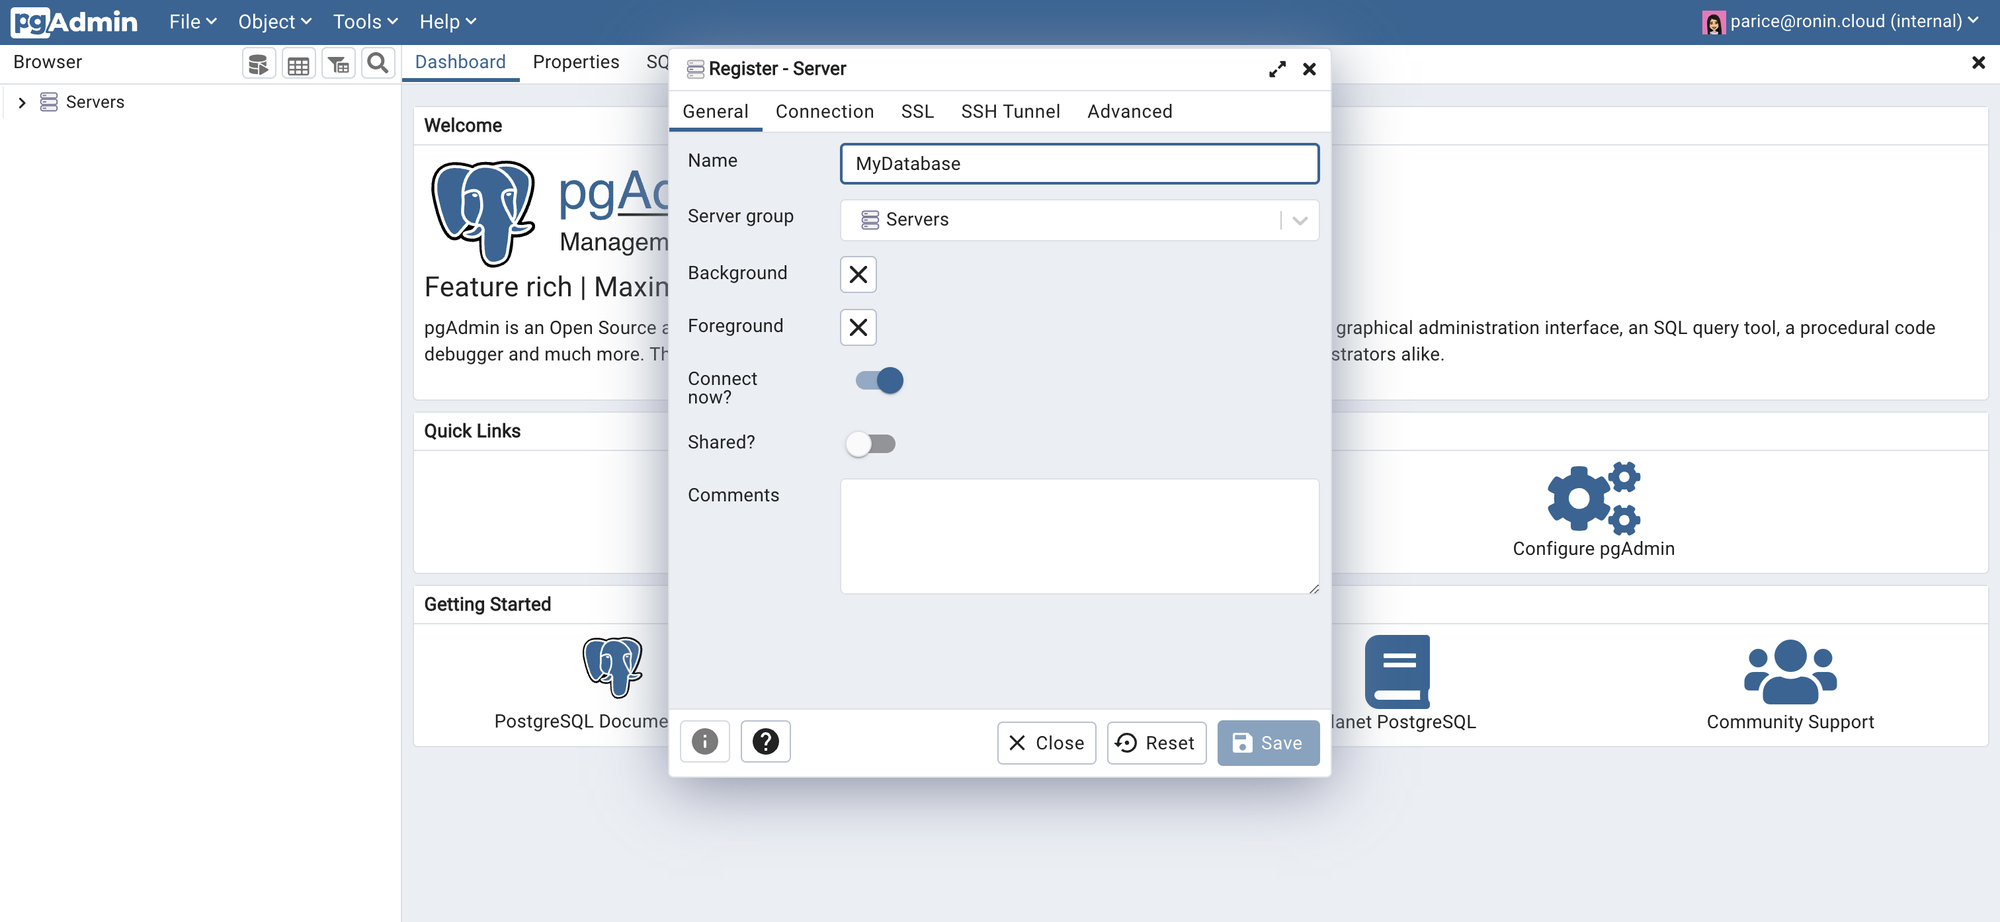Open help question mark button in dialog
Screen dimensions: 2000x922
pos(766,742)
